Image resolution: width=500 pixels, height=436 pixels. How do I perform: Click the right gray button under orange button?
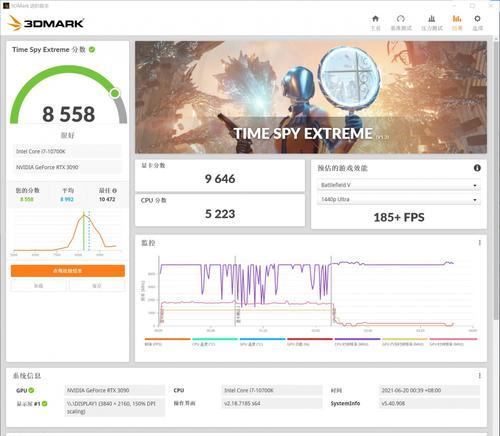point(97,286)
